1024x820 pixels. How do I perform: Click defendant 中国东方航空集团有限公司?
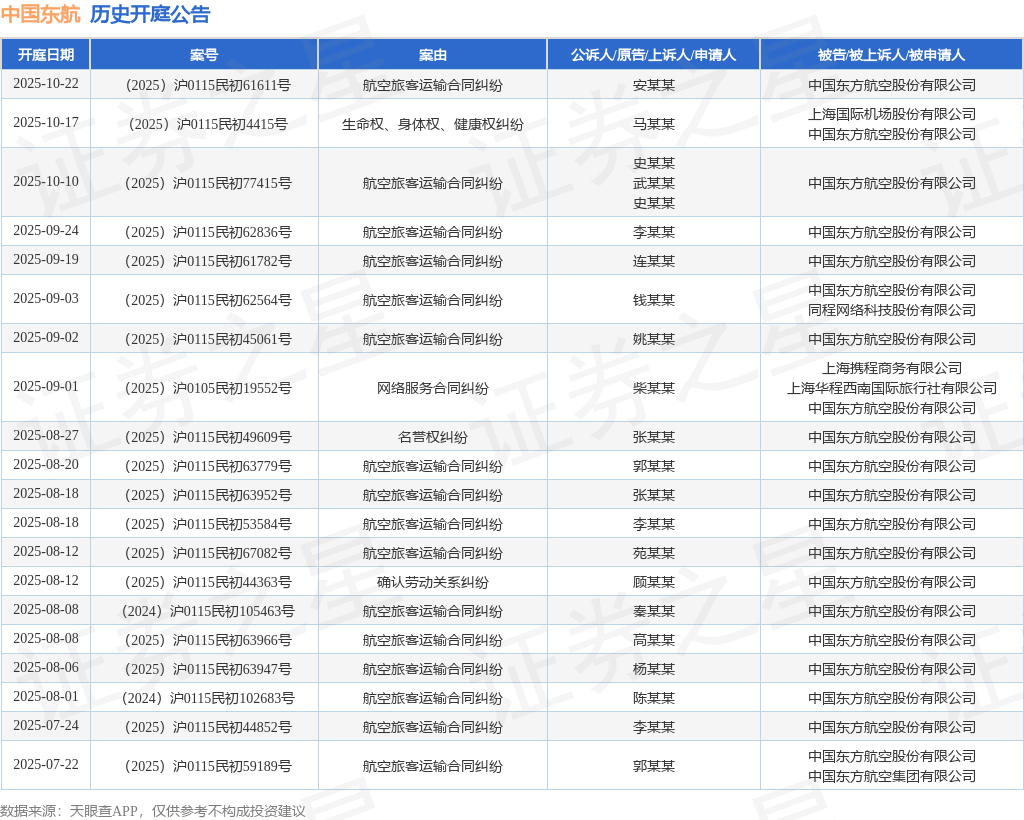891,776
